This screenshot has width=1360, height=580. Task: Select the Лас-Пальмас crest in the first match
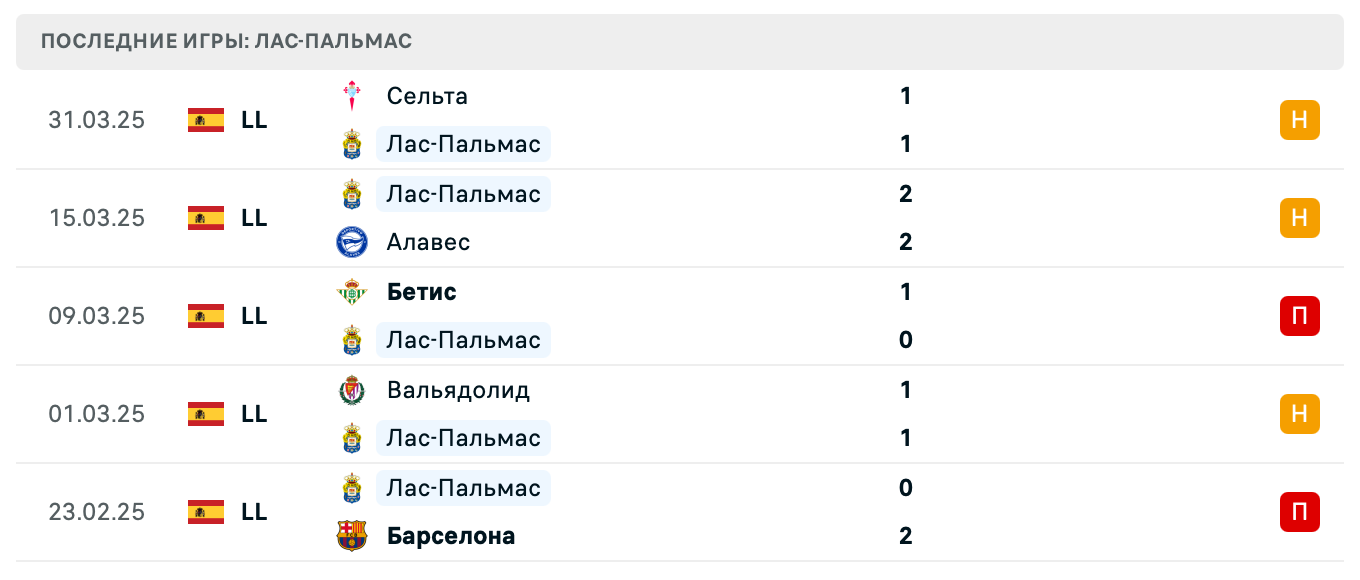(x=351, y=144)
